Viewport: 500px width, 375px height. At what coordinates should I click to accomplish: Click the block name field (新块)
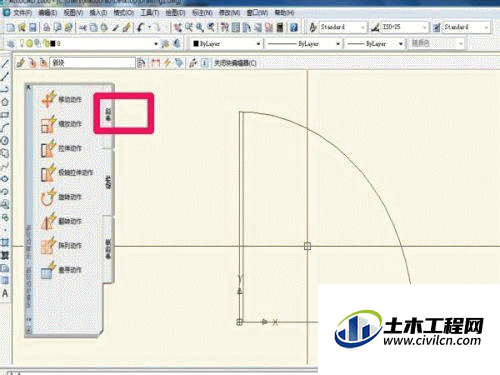pyautogui.click(x=92, y=63)
